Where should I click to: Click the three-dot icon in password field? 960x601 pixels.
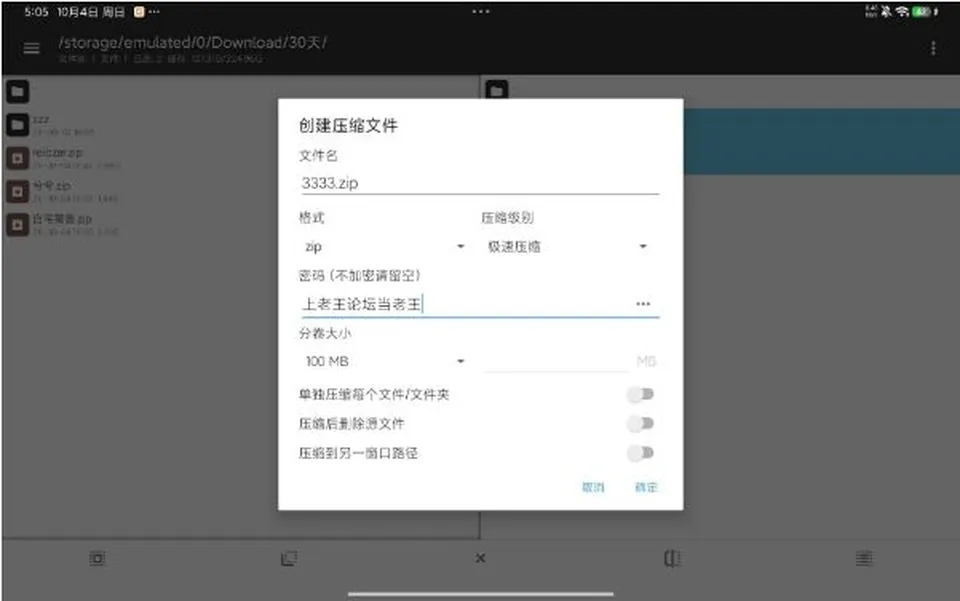coord(643,304)
